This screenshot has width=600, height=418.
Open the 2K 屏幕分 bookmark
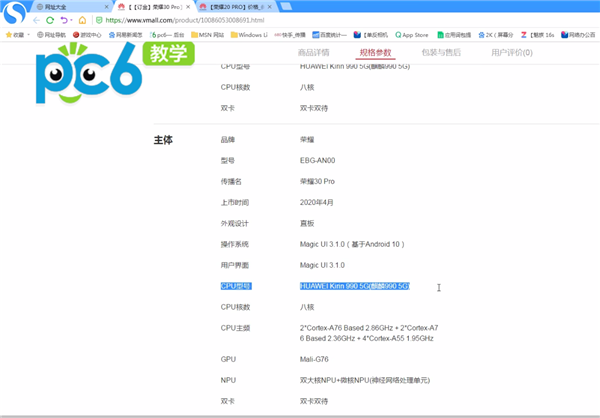pos(496,35)
